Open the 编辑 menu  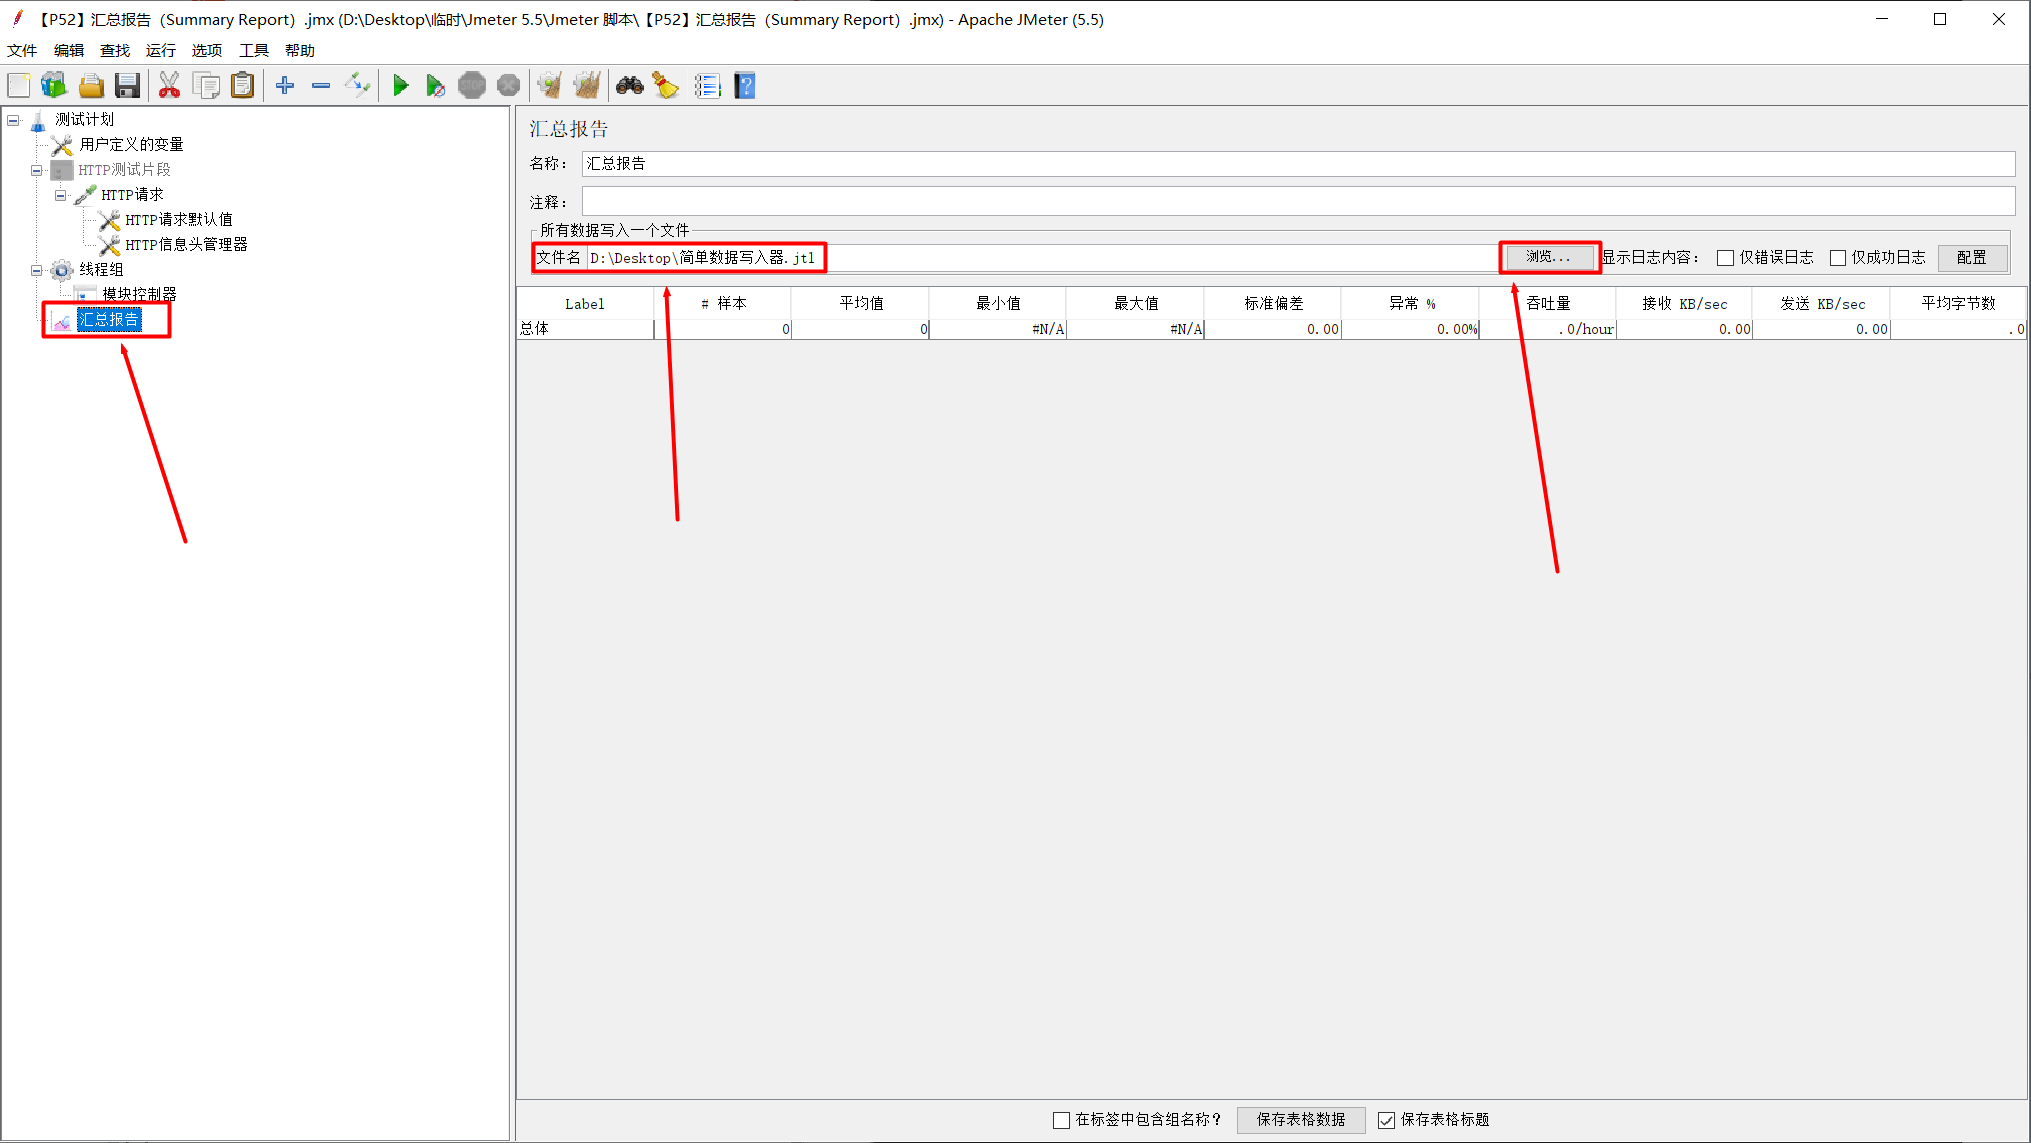coord(69,50)
